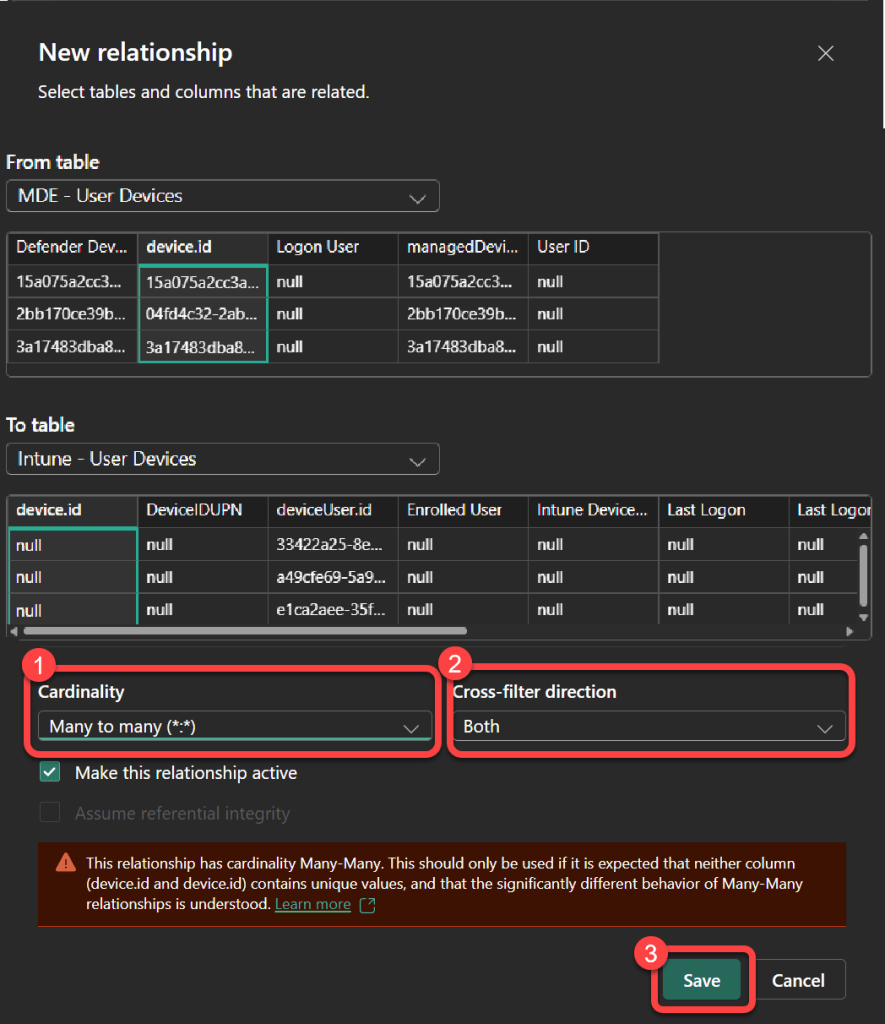This screenshot has width=885, height=1024.
Task: Select Logon User column header
Action: 333,248
